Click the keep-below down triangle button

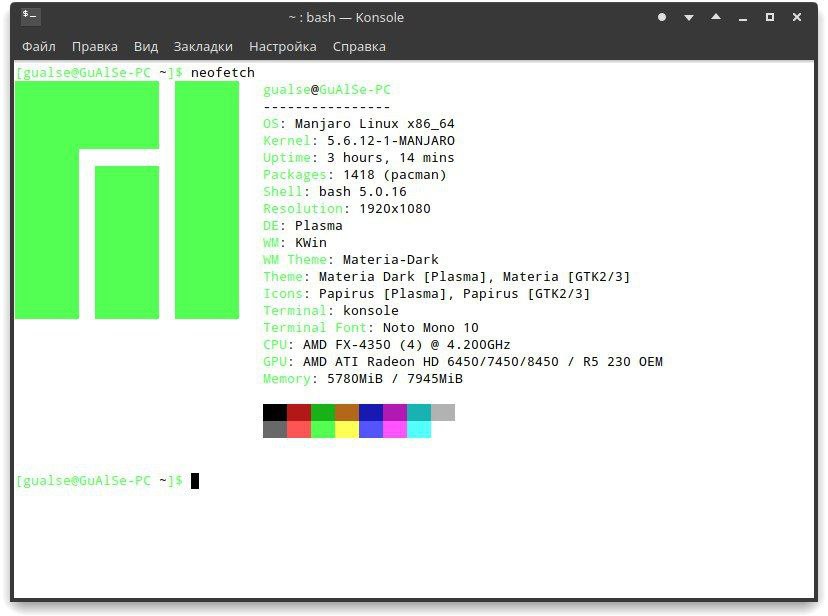[x=689, y=18]
